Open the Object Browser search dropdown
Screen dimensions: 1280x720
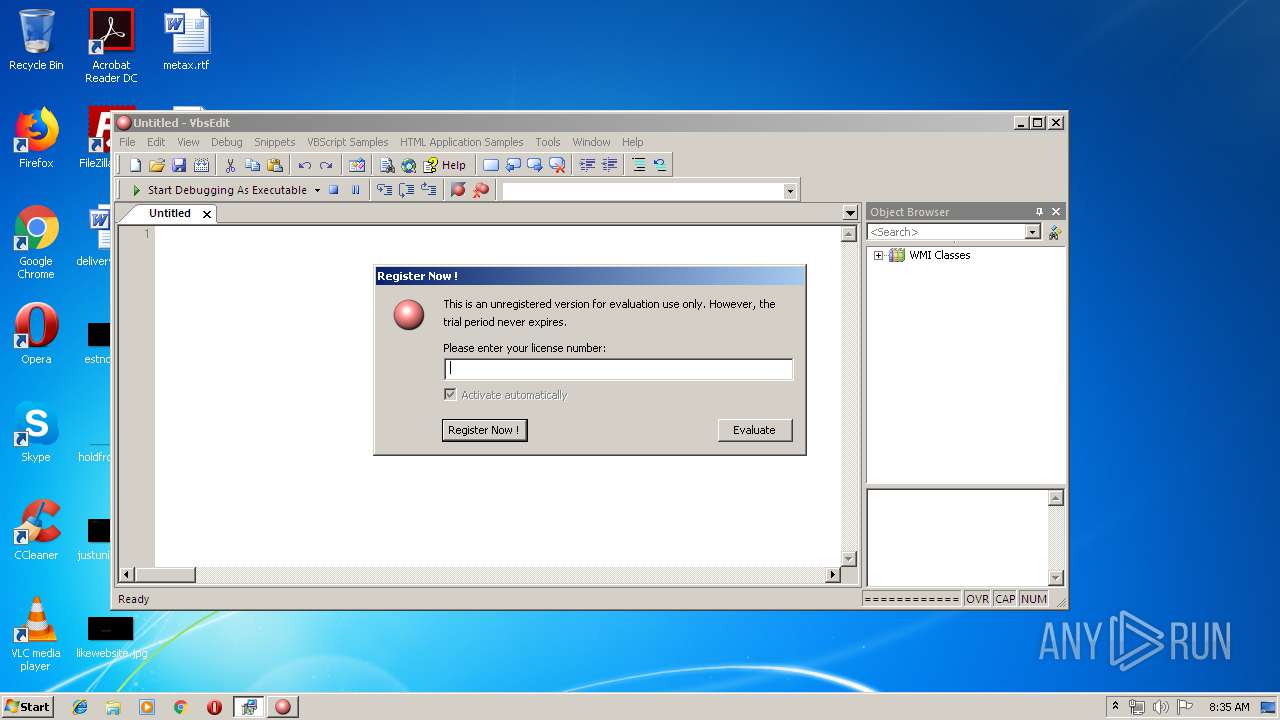(x=1033, y=232)
